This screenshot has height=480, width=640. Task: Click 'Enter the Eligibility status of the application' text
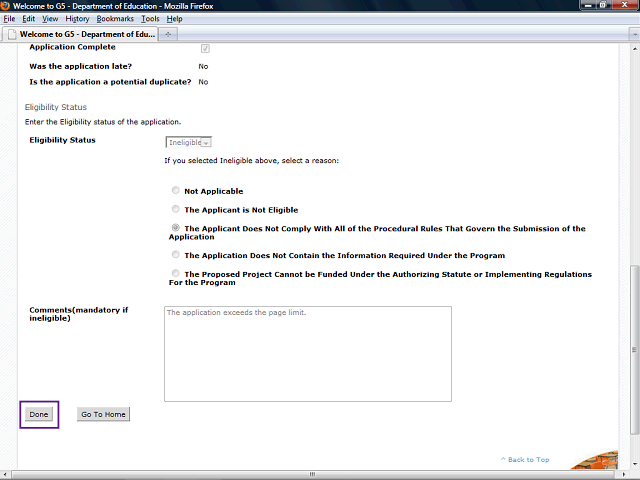click(103, 122)
